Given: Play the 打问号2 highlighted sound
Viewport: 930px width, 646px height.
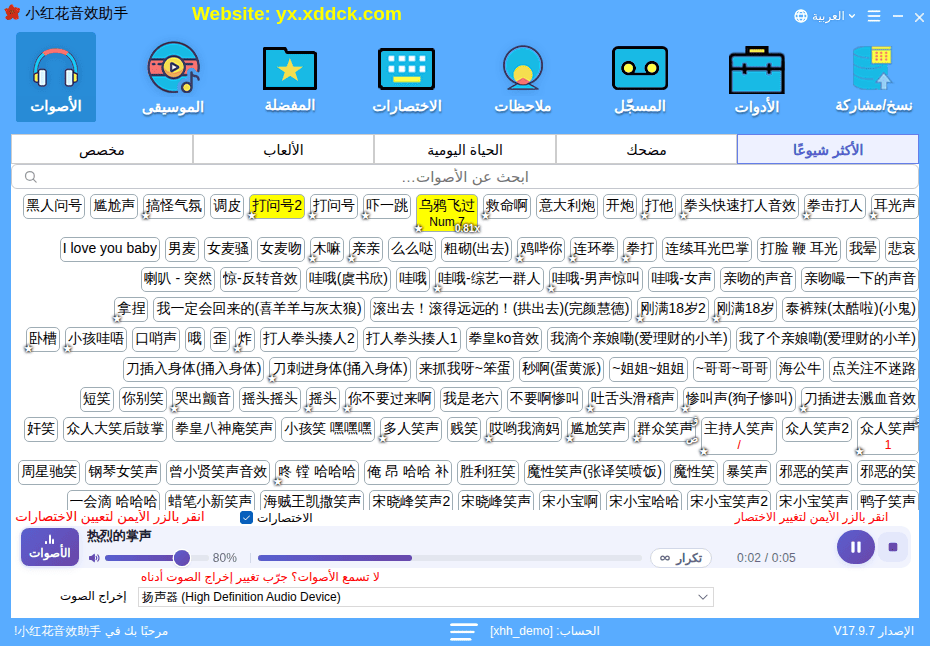Looking at the screenshot, I should tap(277, 206).
